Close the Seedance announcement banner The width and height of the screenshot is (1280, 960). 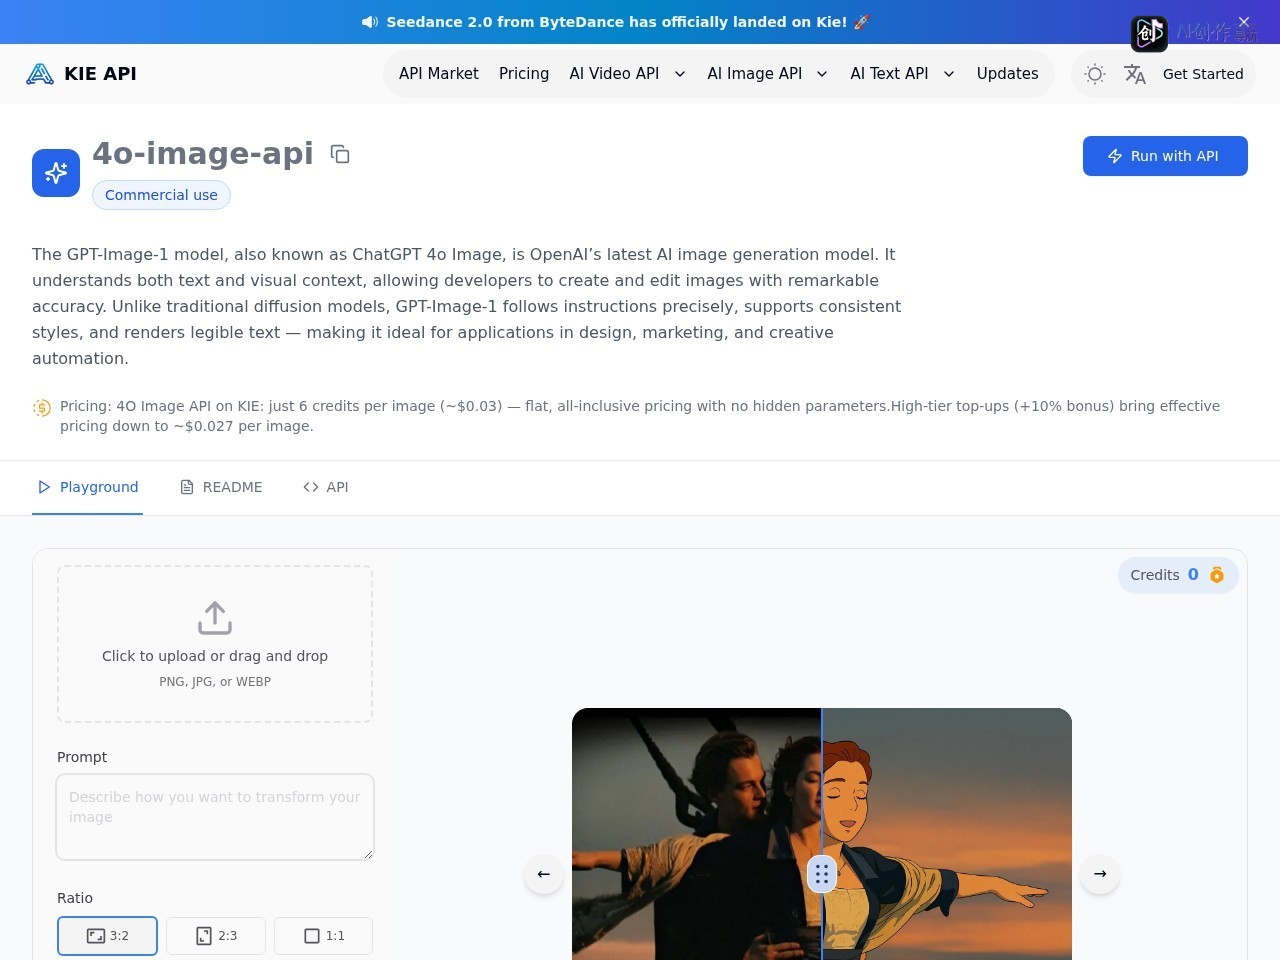(x=1244, y=21)
